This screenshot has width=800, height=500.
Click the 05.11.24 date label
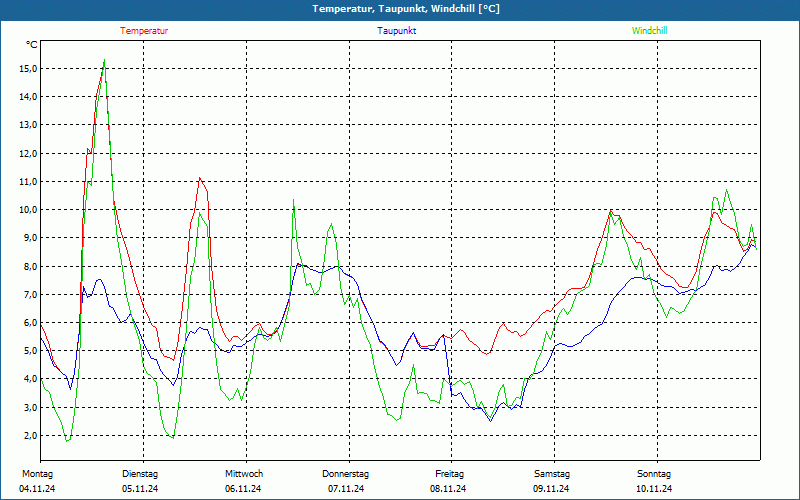[140, 489]
